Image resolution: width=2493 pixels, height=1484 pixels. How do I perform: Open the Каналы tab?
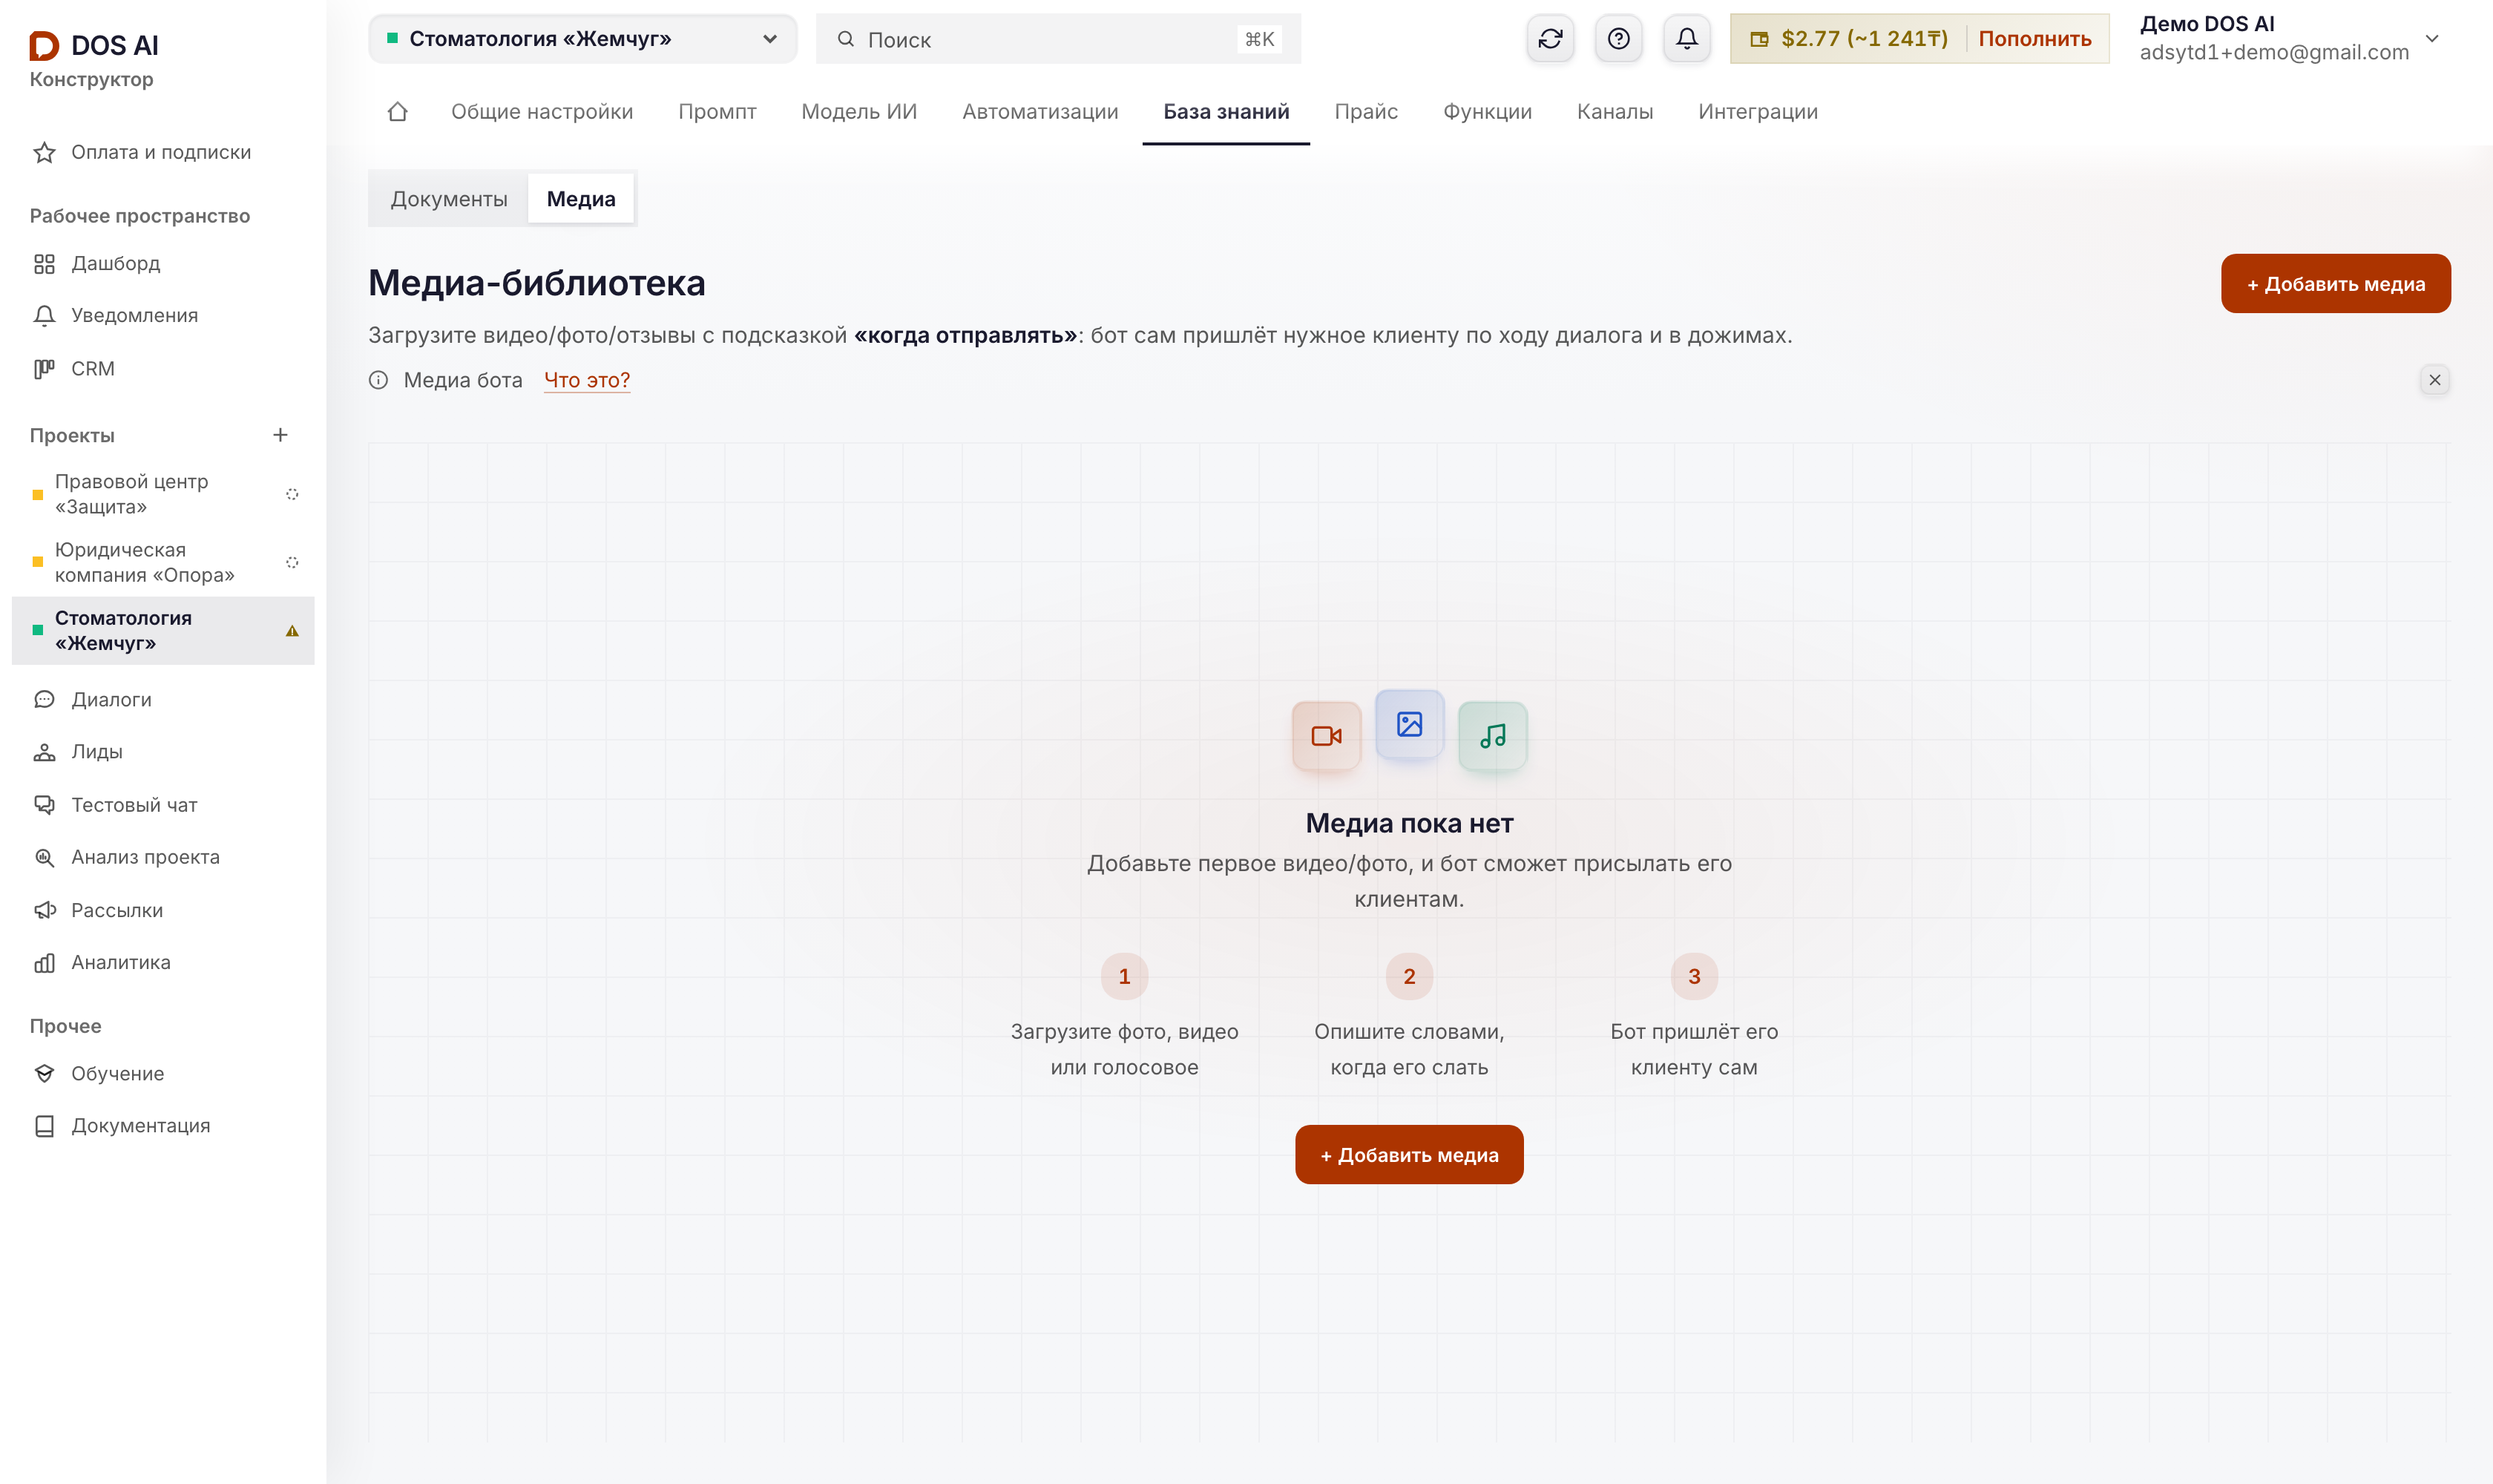(1615, 111)
